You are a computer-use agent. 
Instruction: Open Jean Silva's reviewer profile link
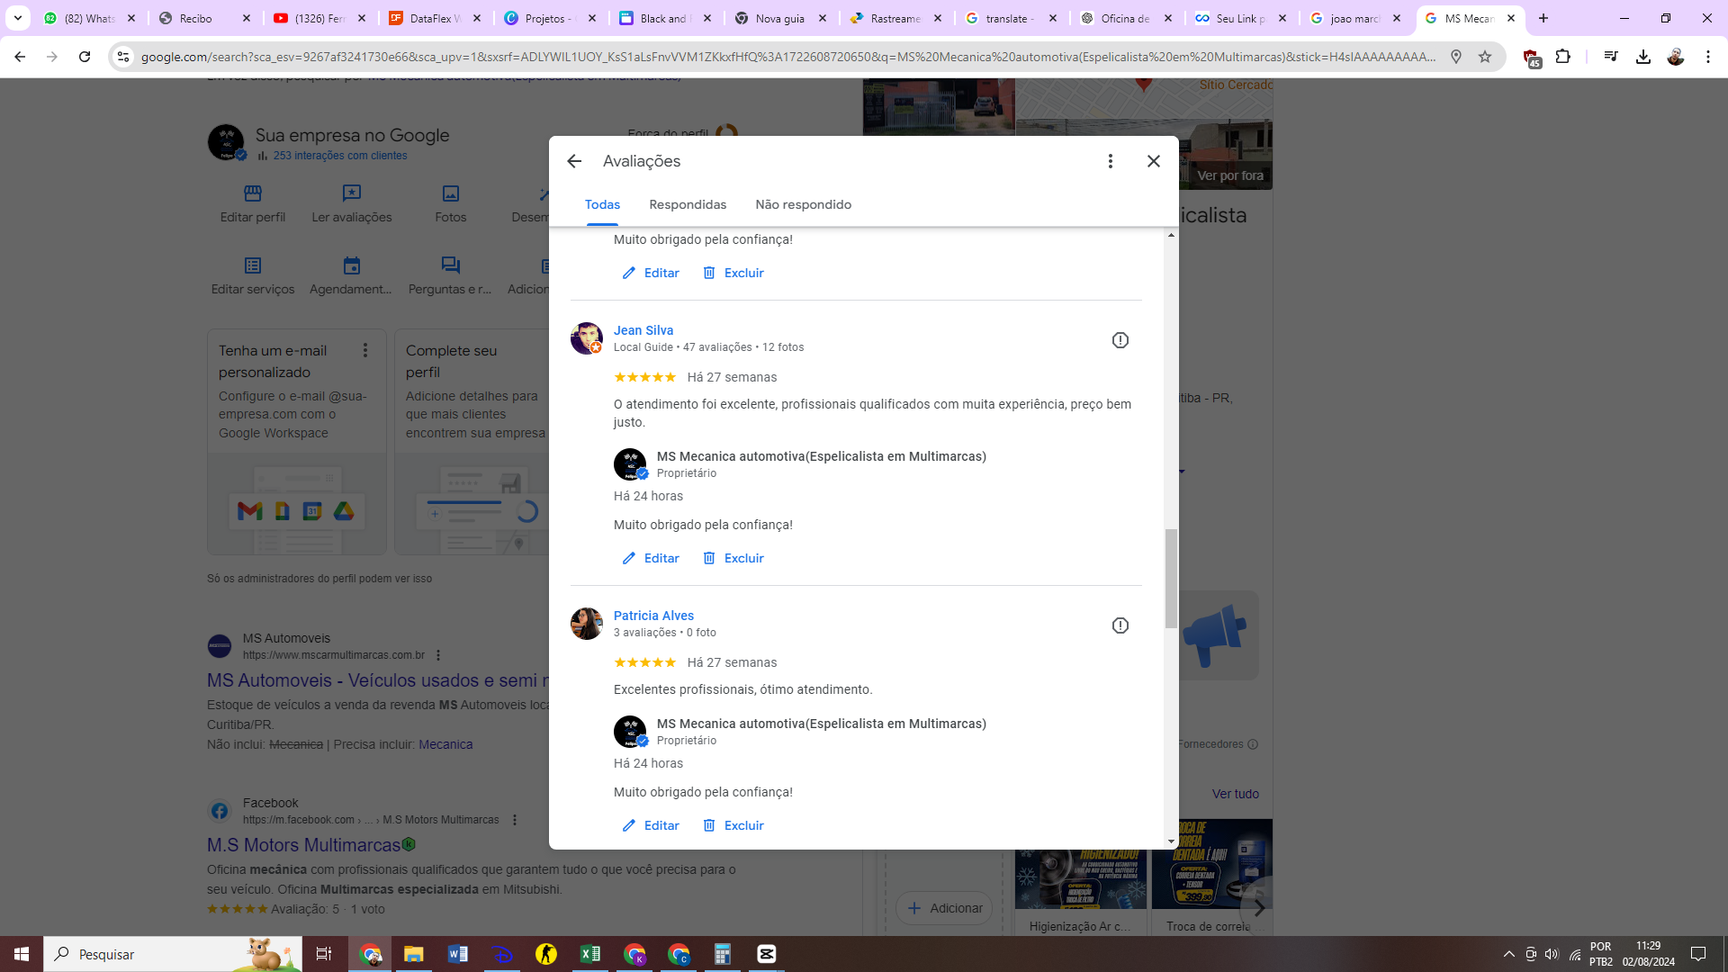(x=643, y=330)
